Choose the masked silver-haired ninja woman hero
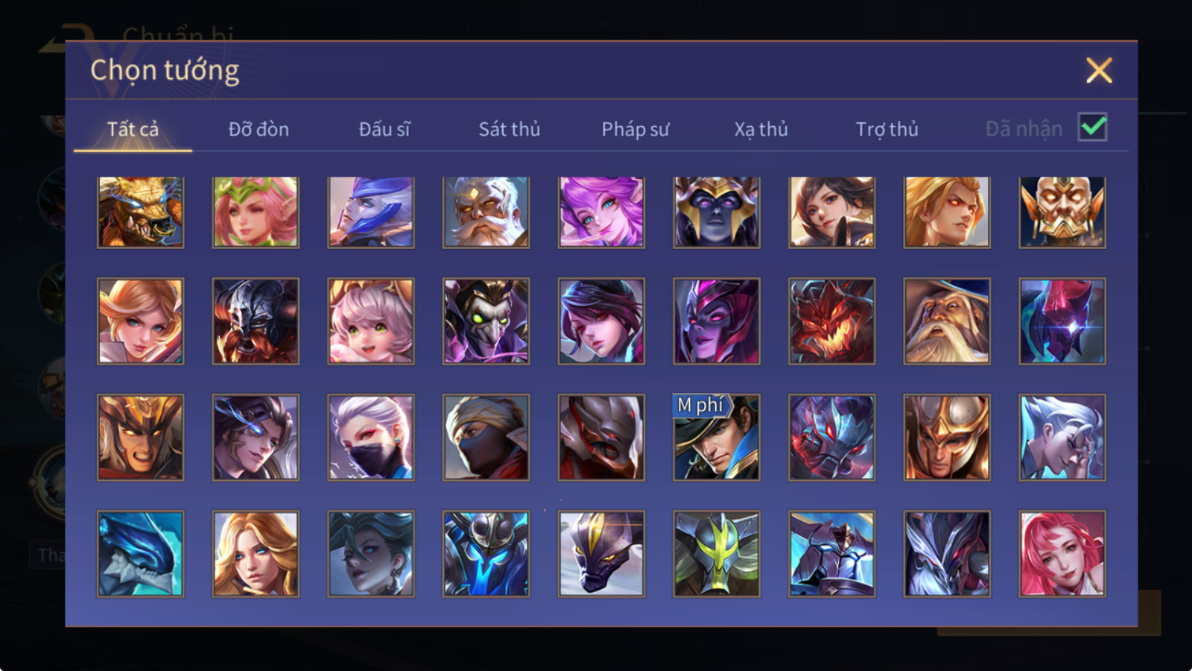The width and height of the screenshot is (1192, 671). click(371, 437)
